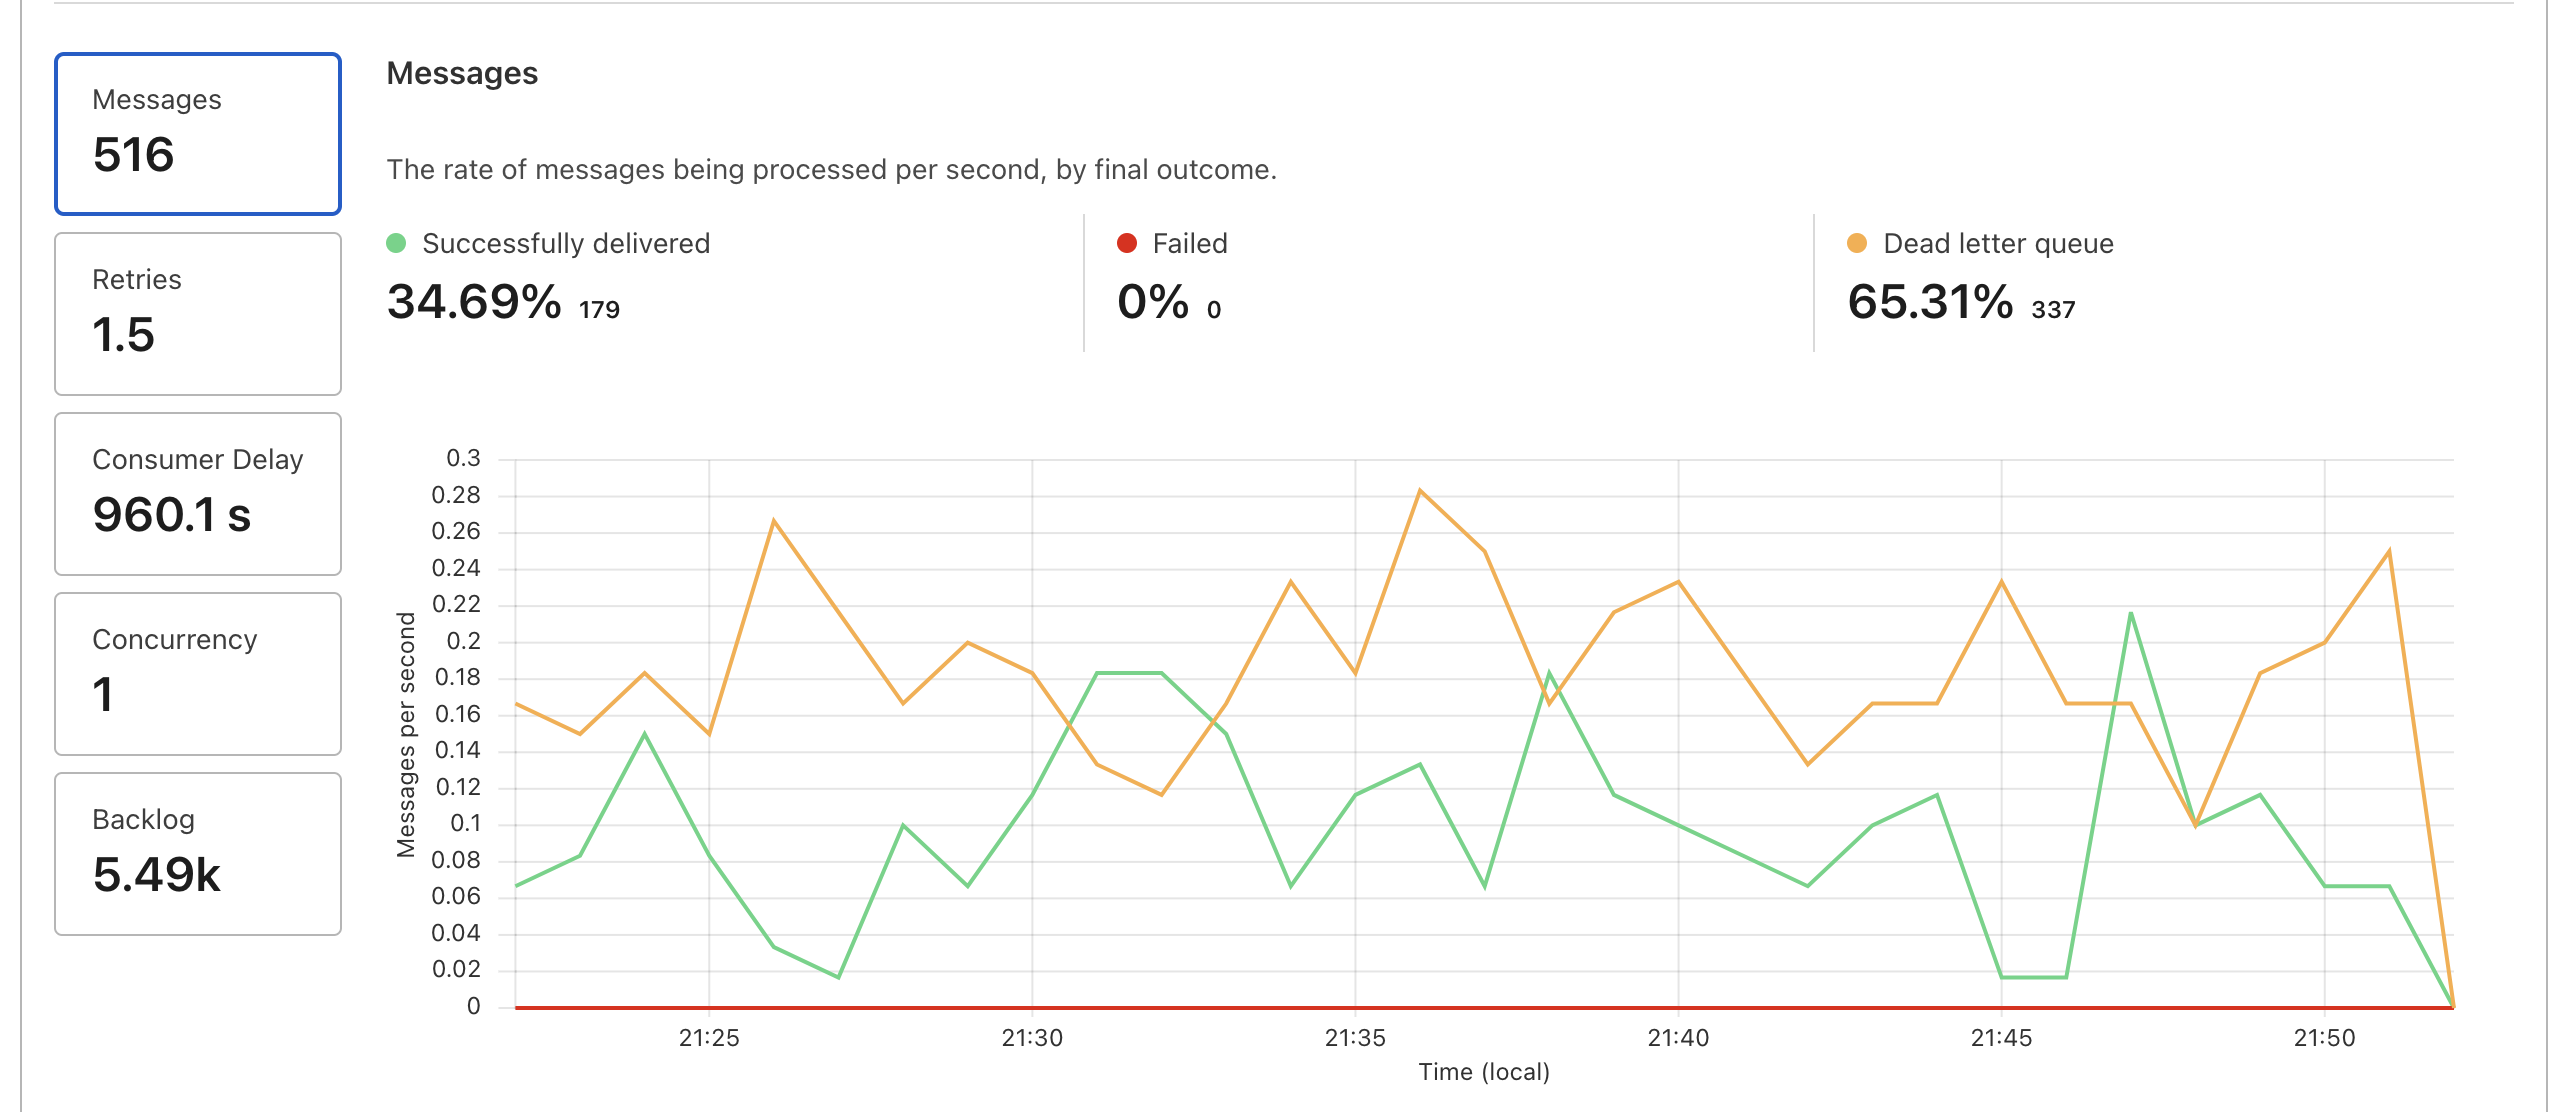Image resolution: width=2562 pixels, height=1112 pixels.
Task: Click the 0% Failed value
Action: (x=1148, y=302)
